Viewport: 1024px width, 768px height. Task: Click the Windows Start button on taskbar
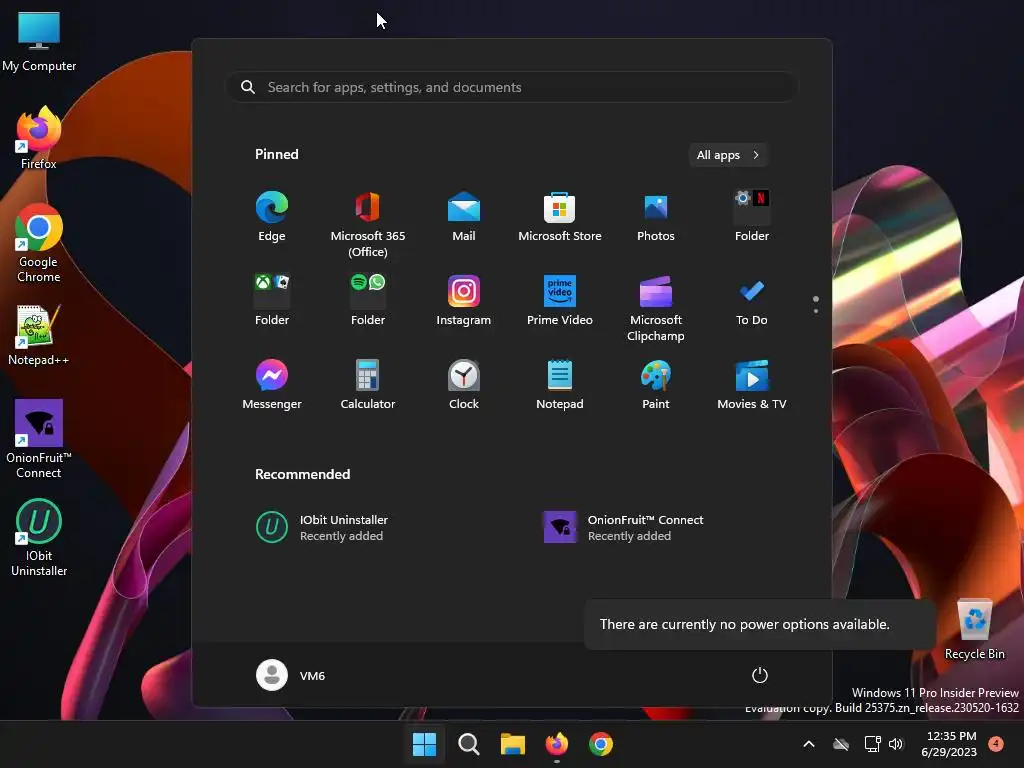point(424,744)
